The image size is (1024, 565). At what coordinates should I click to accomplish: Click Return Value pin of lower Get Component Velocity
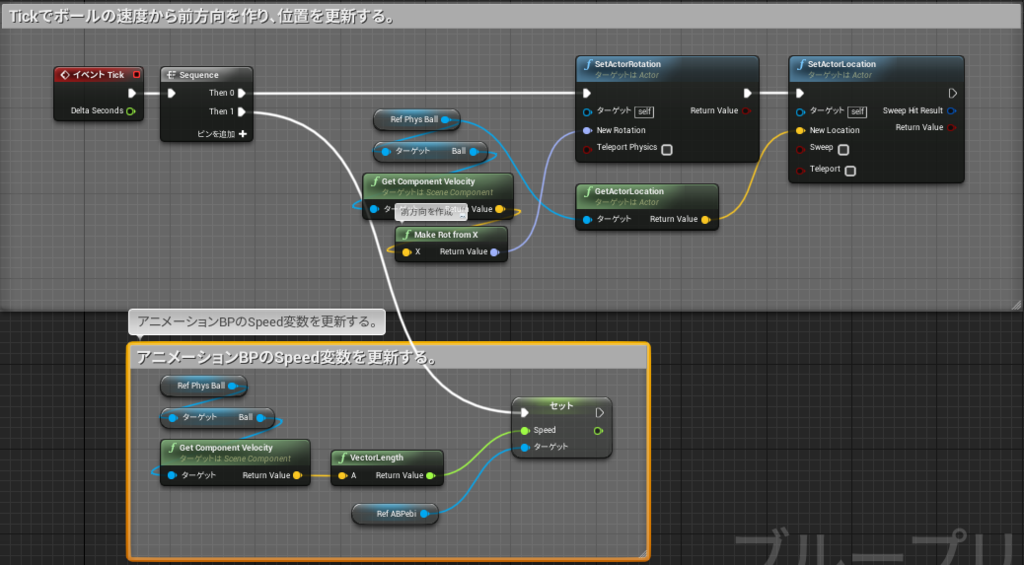(x=297, y=476)
